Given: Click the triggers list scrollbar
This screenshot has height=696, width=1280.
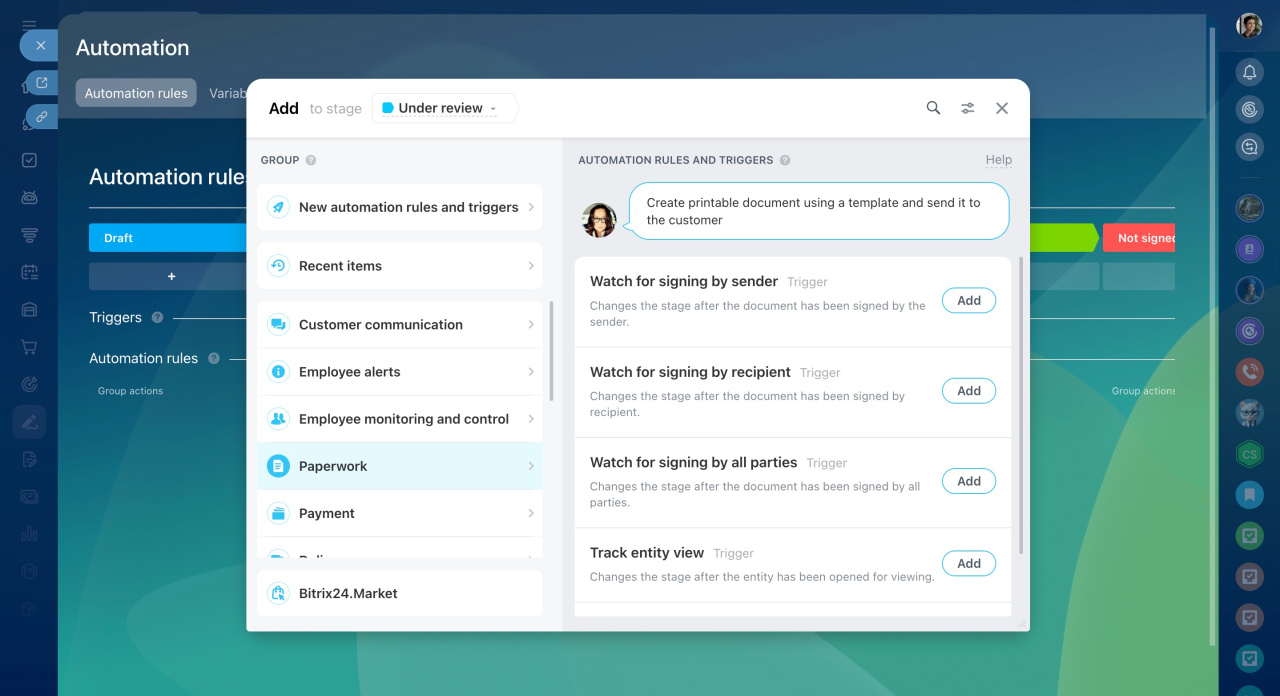Looking at the screenshot, I should [x=1020, y=405].
